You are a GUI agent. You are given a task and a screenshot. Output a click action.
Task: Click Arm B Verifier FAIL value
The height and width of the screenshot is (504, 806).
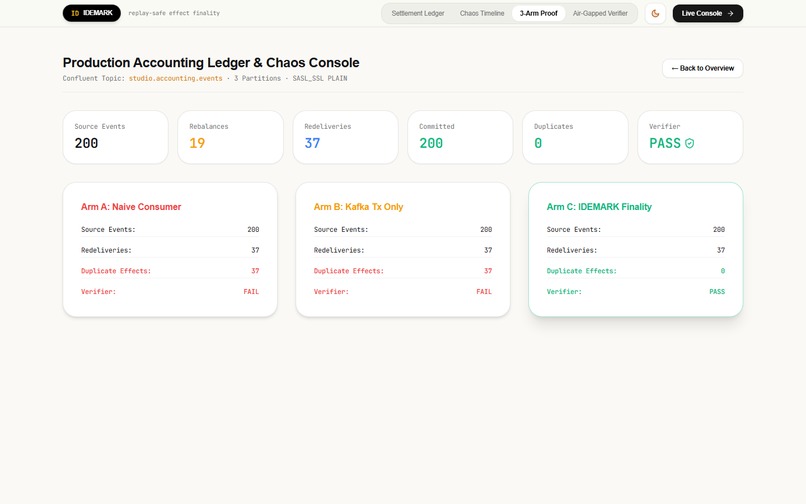pos(484,292)
